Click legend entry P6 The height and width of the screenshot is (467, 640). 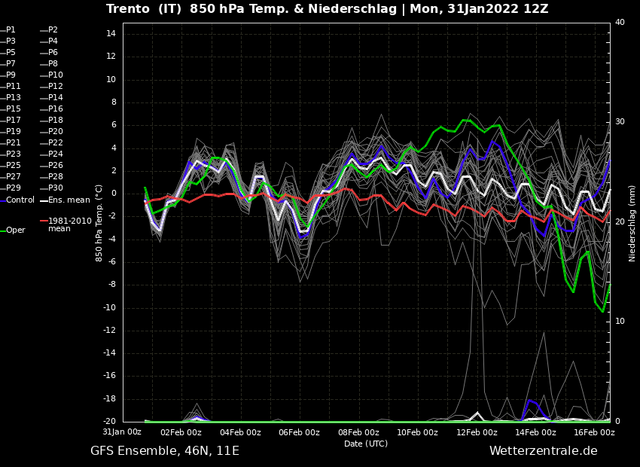coord(49,52)
